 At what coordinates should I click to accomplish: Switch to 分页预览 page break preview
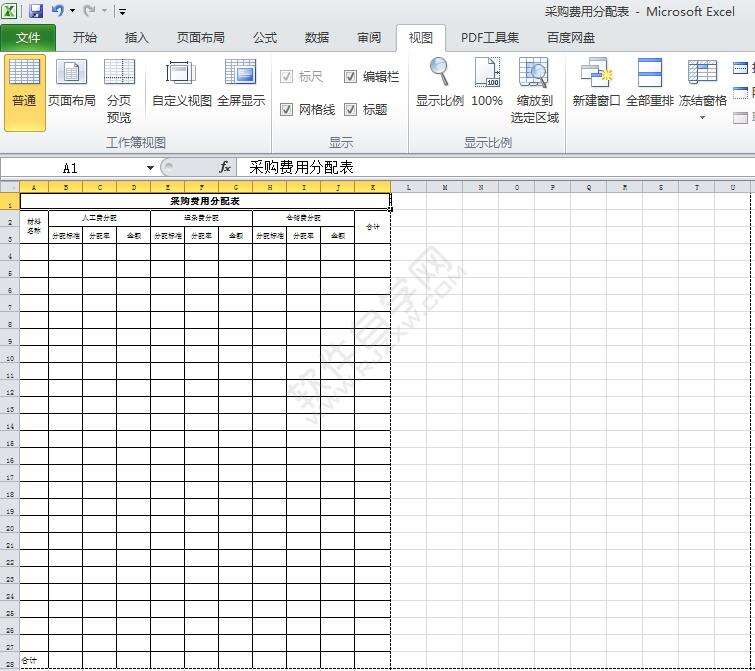119,90
